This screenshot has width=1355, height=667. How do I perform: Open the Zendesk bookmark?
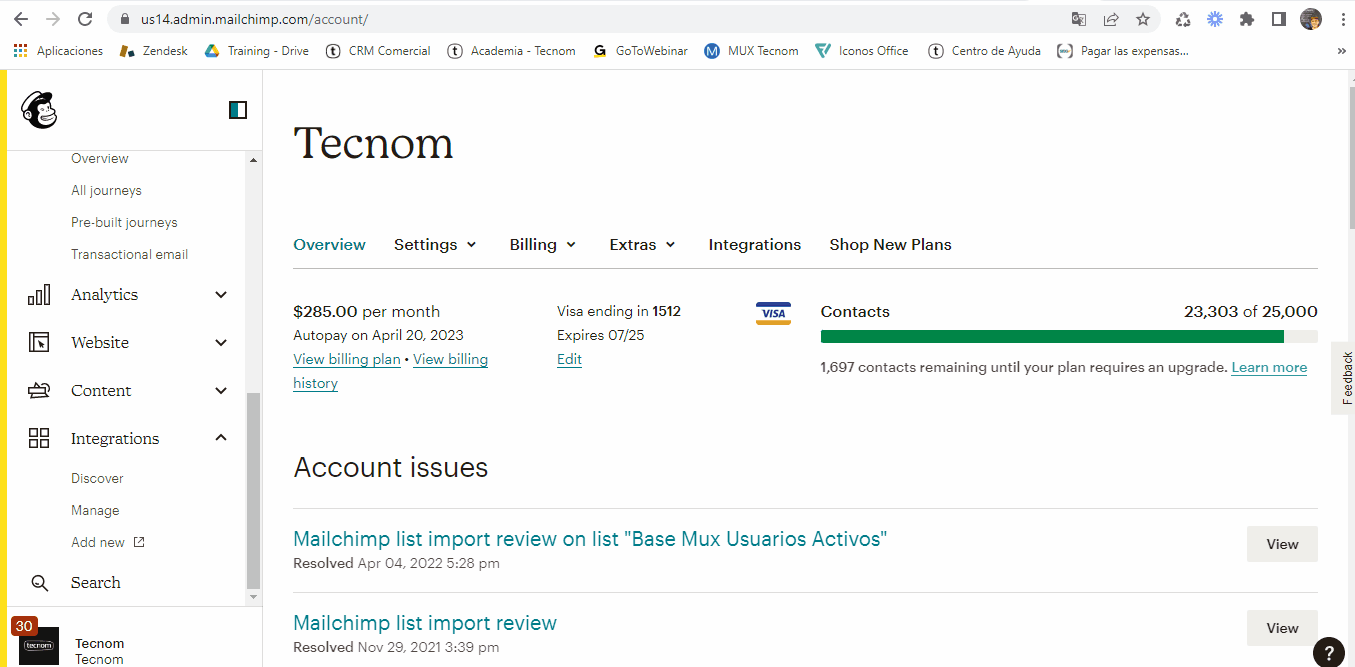[x=153, y=50]
